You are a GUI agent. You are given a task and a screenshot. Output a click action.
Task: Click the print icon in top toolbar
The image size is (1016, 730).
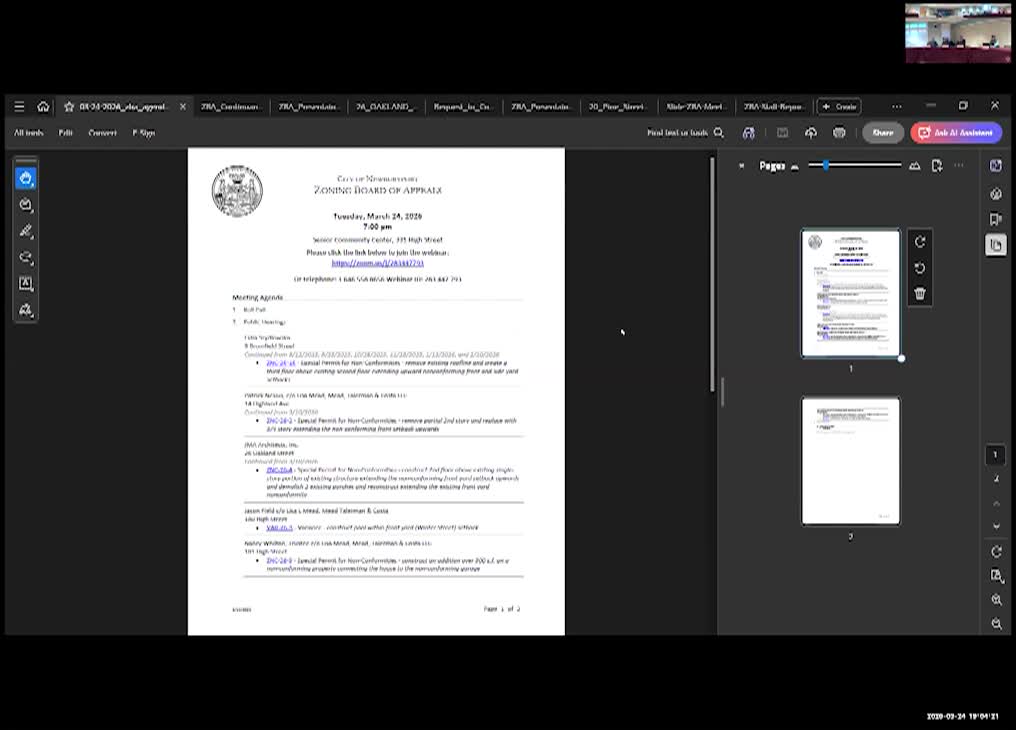839,133
